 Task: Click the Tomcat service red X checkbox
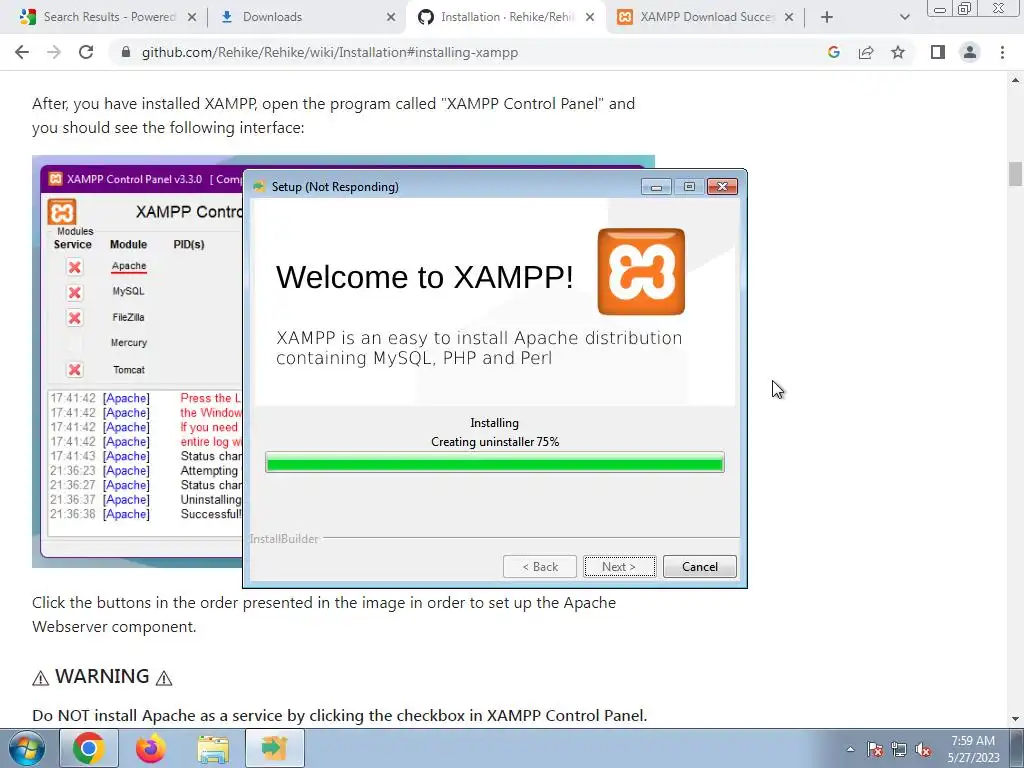[x=74, y=370]
